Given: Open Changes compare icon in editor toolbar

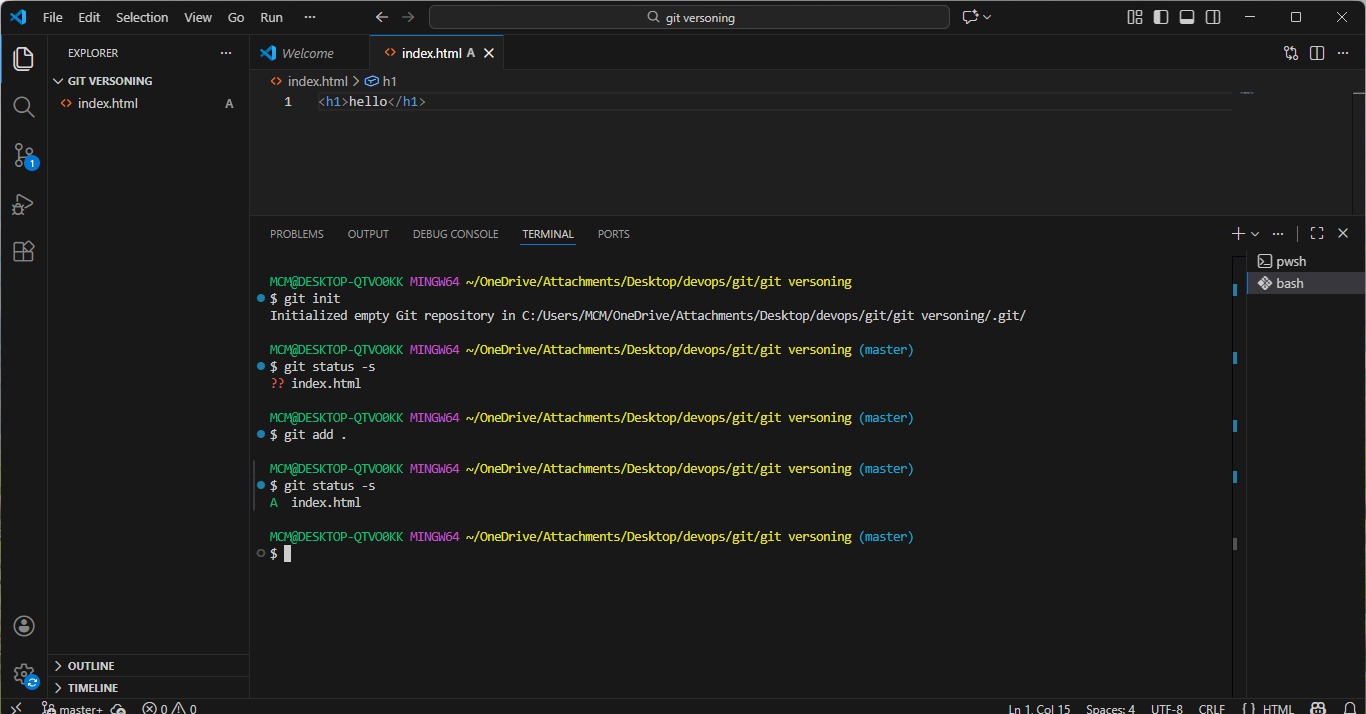Looking at the screenshot, I should tap(1291, 53).
